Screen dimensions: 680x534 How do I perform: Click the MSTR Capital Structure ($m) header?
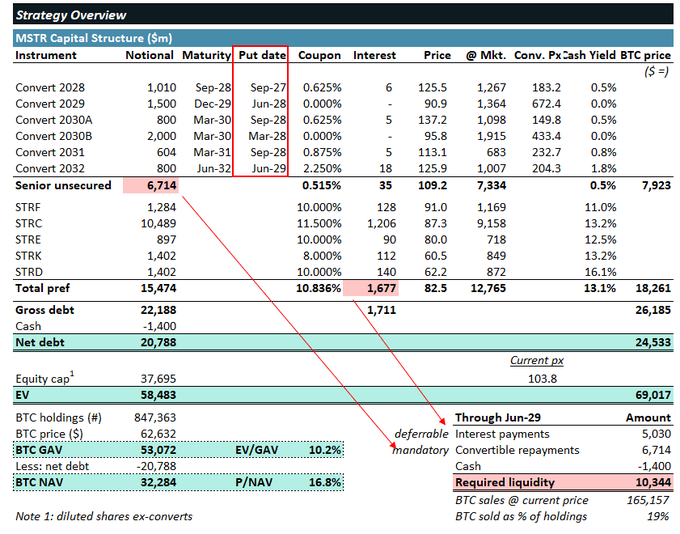(94, 38)
